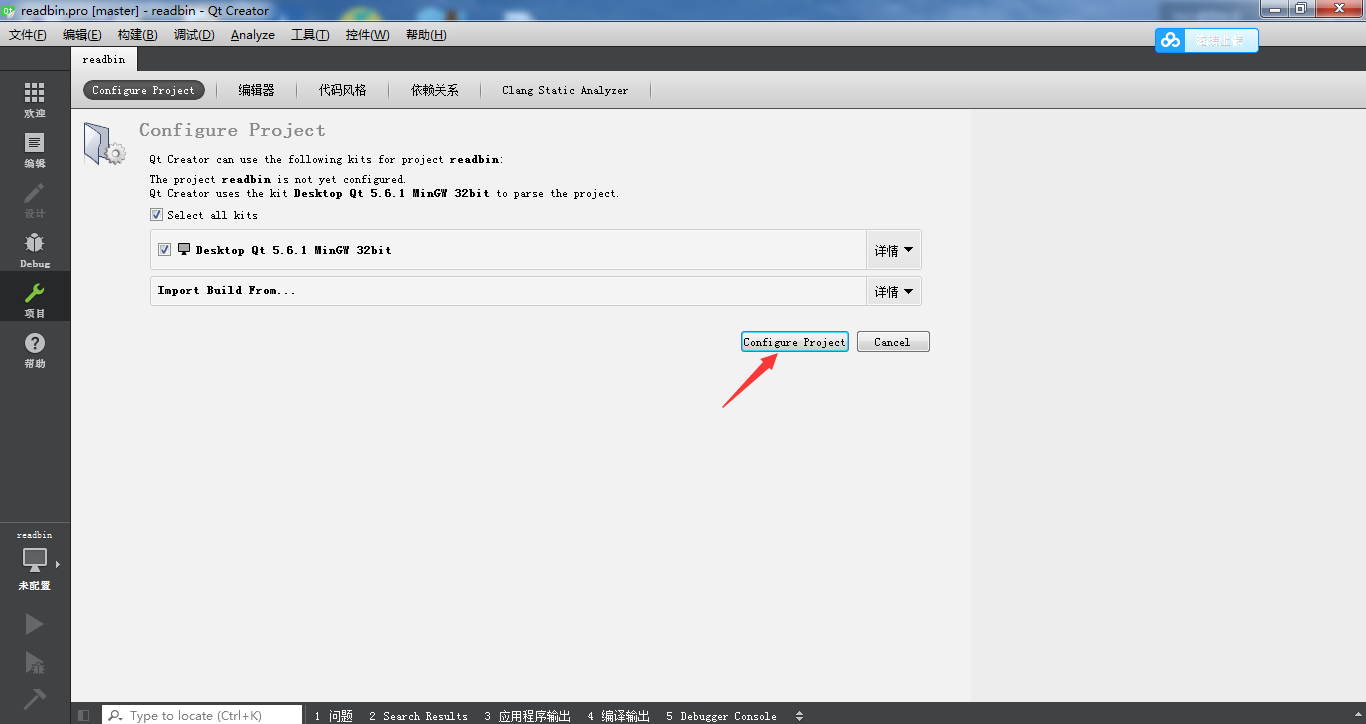Open Help mode (帮助)
Image resolution: width=1366 pixels, height=724 pixels.
click(35, 349)
